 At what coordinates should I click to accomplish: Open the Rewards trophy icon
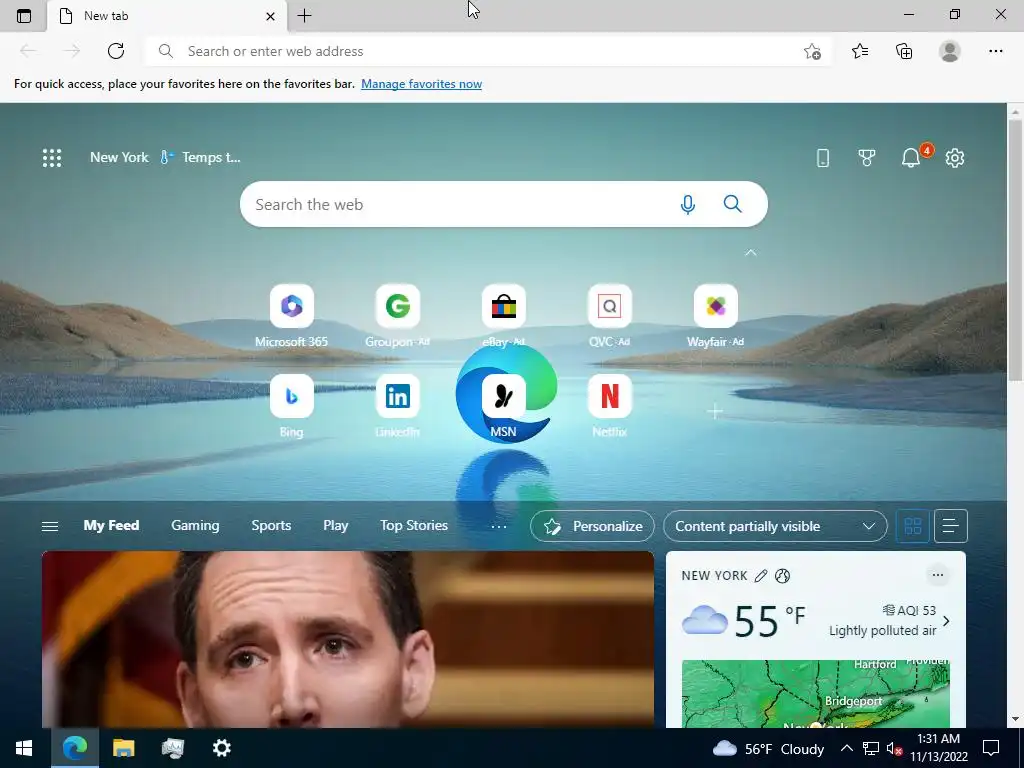pyautogui.click(x=867, y=157)
